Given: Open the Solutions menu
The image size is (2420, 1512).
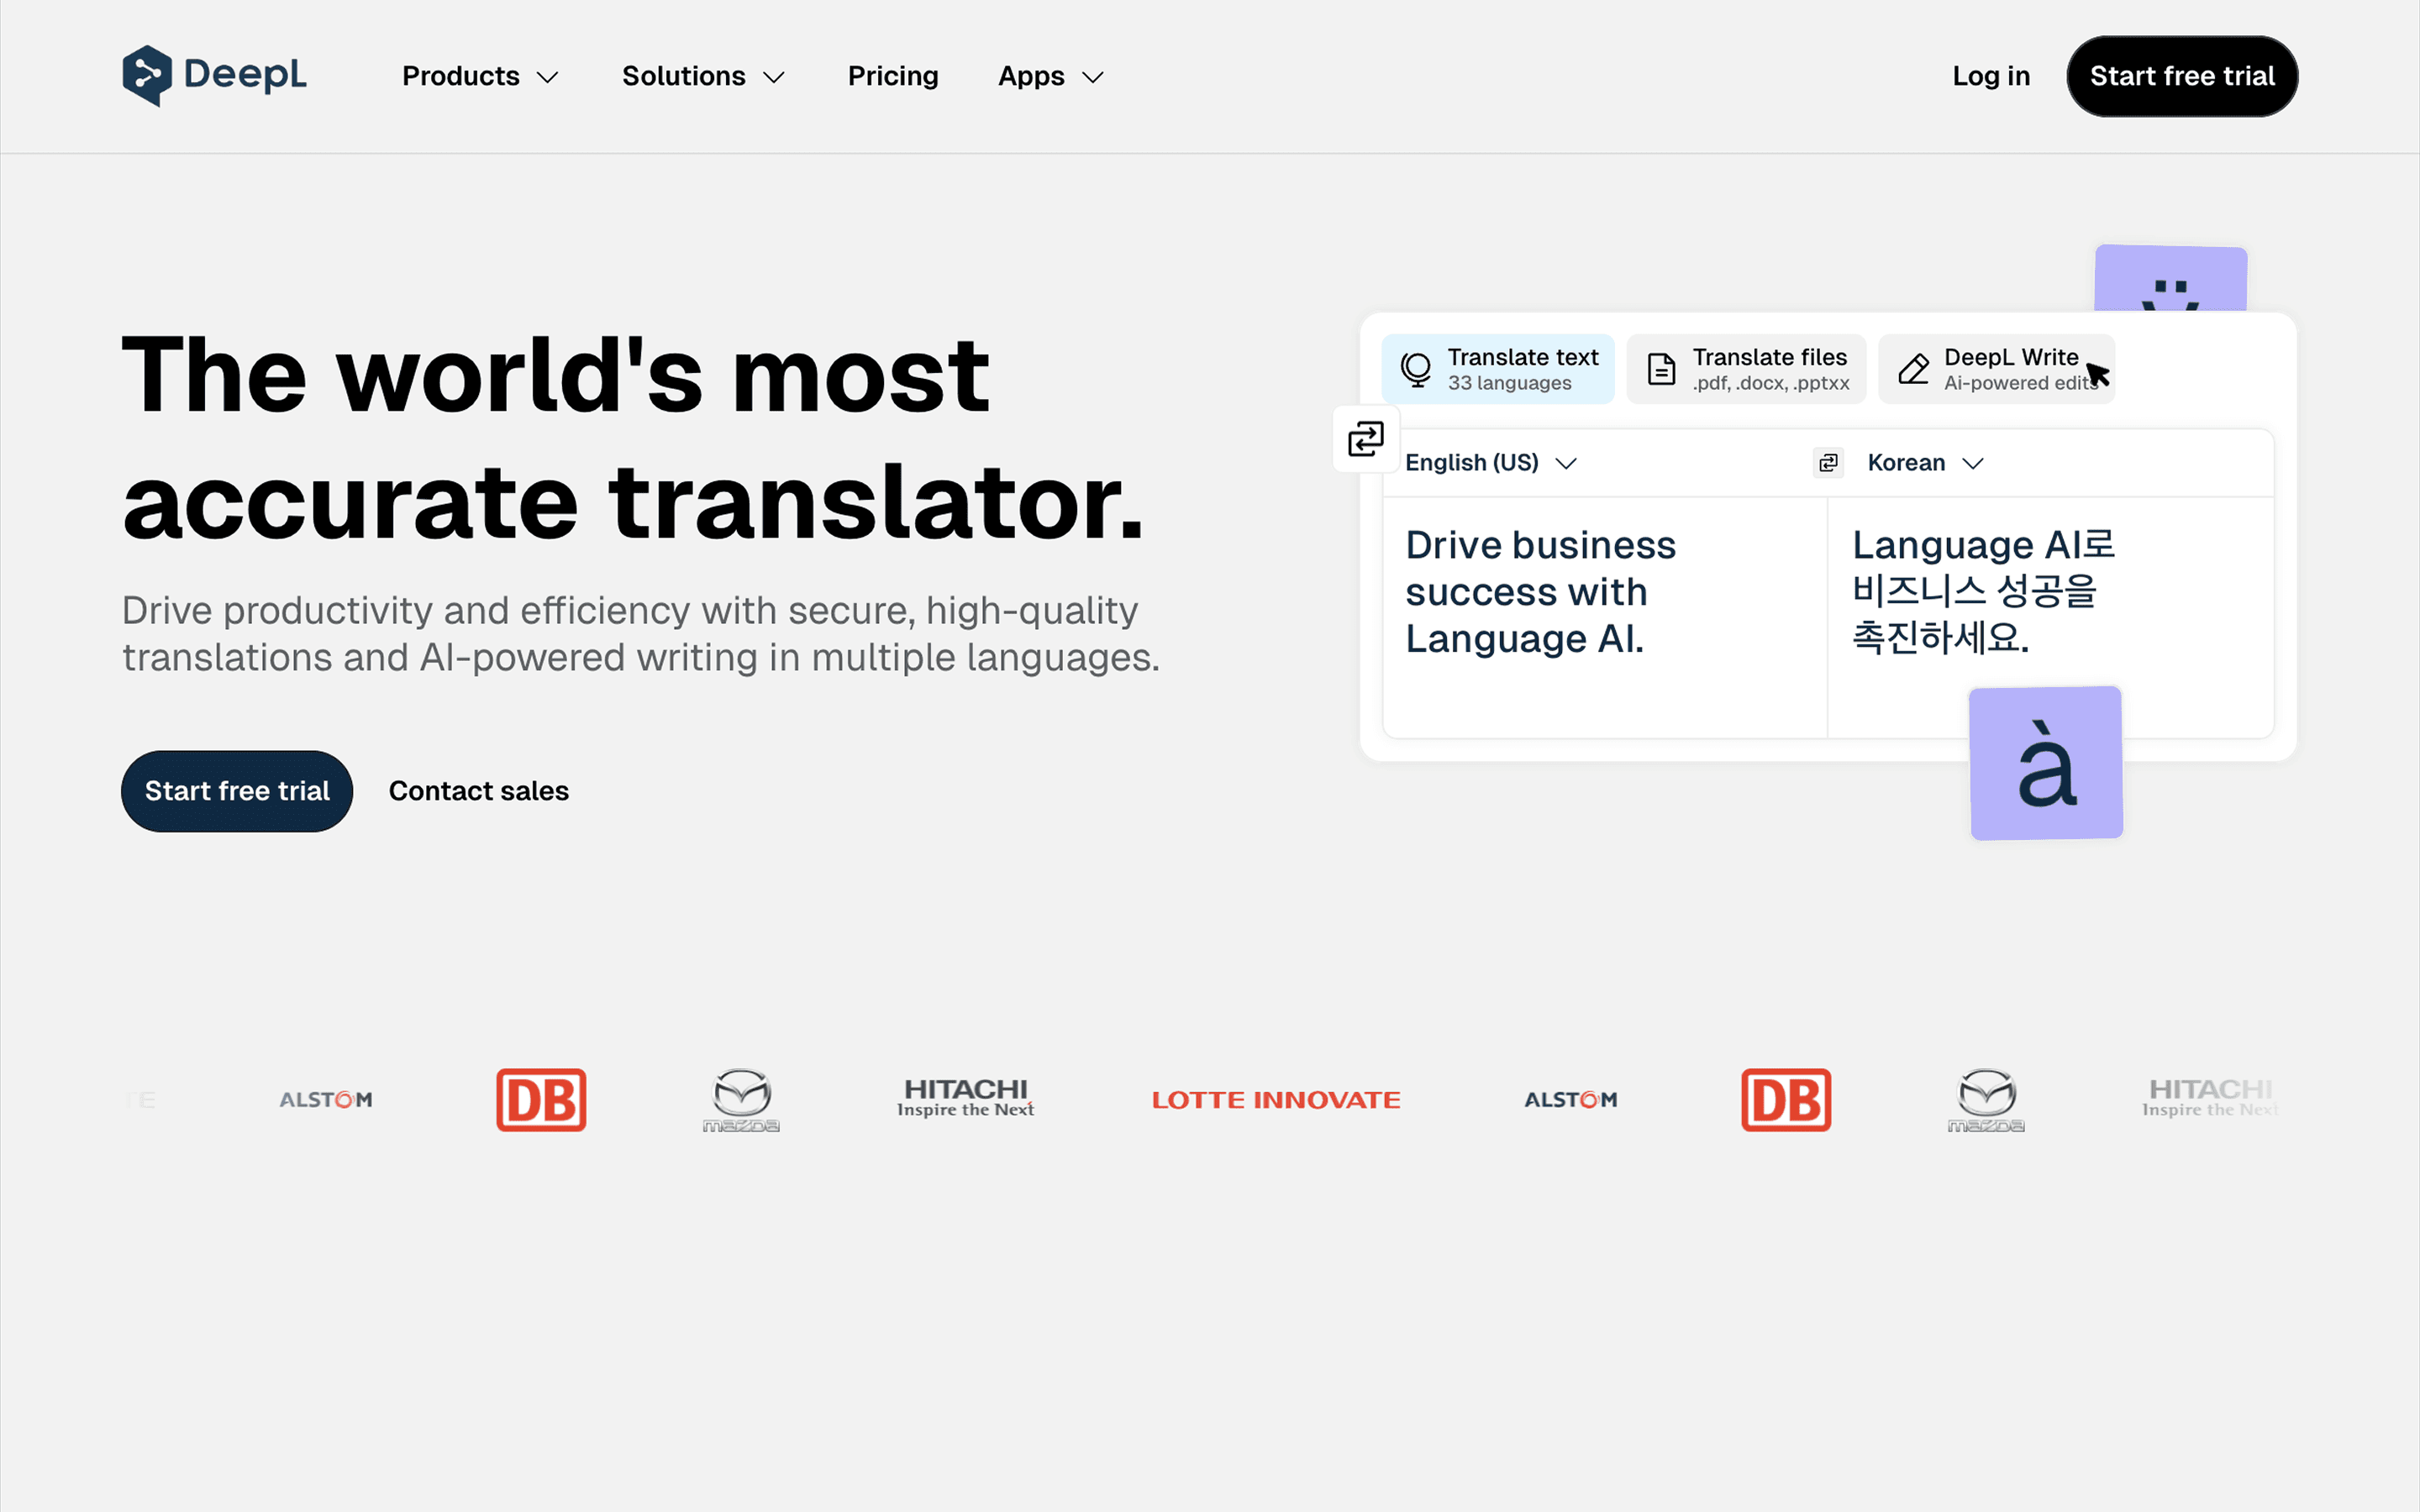Looking at the screenshot, I should (703, 76).
